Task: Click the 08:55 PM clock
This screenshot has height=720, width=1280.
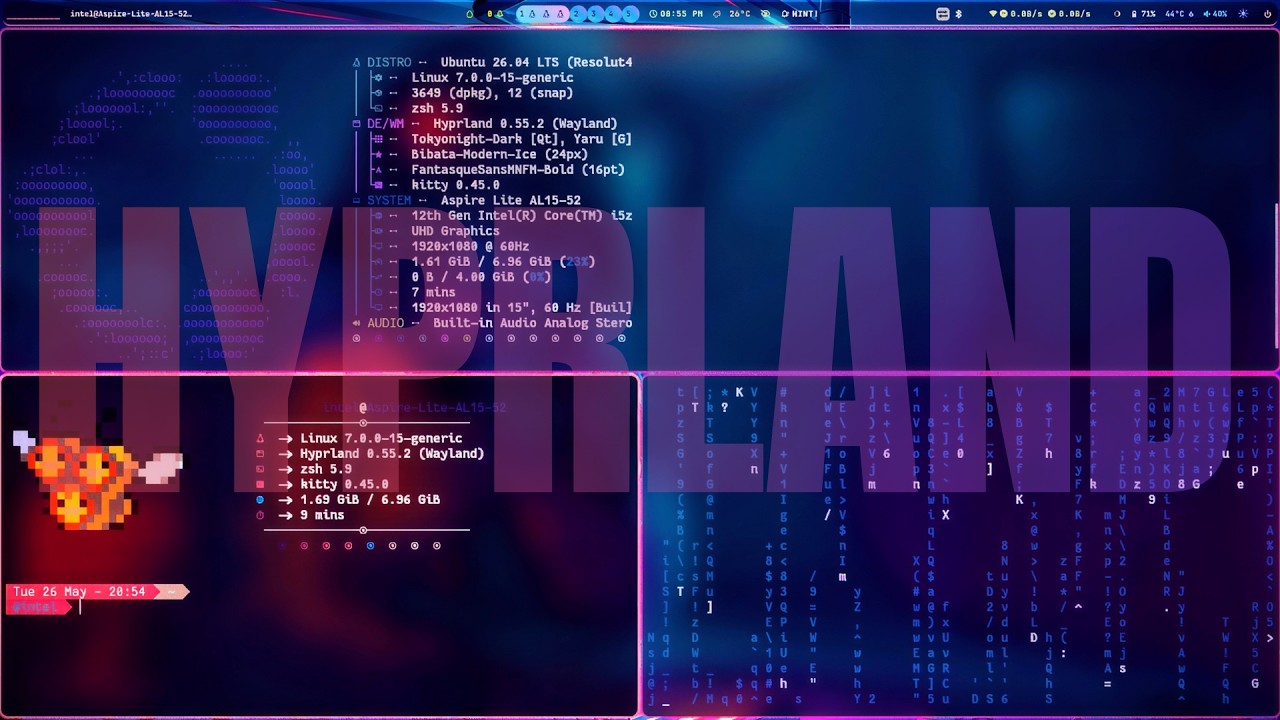Action: 676,14
